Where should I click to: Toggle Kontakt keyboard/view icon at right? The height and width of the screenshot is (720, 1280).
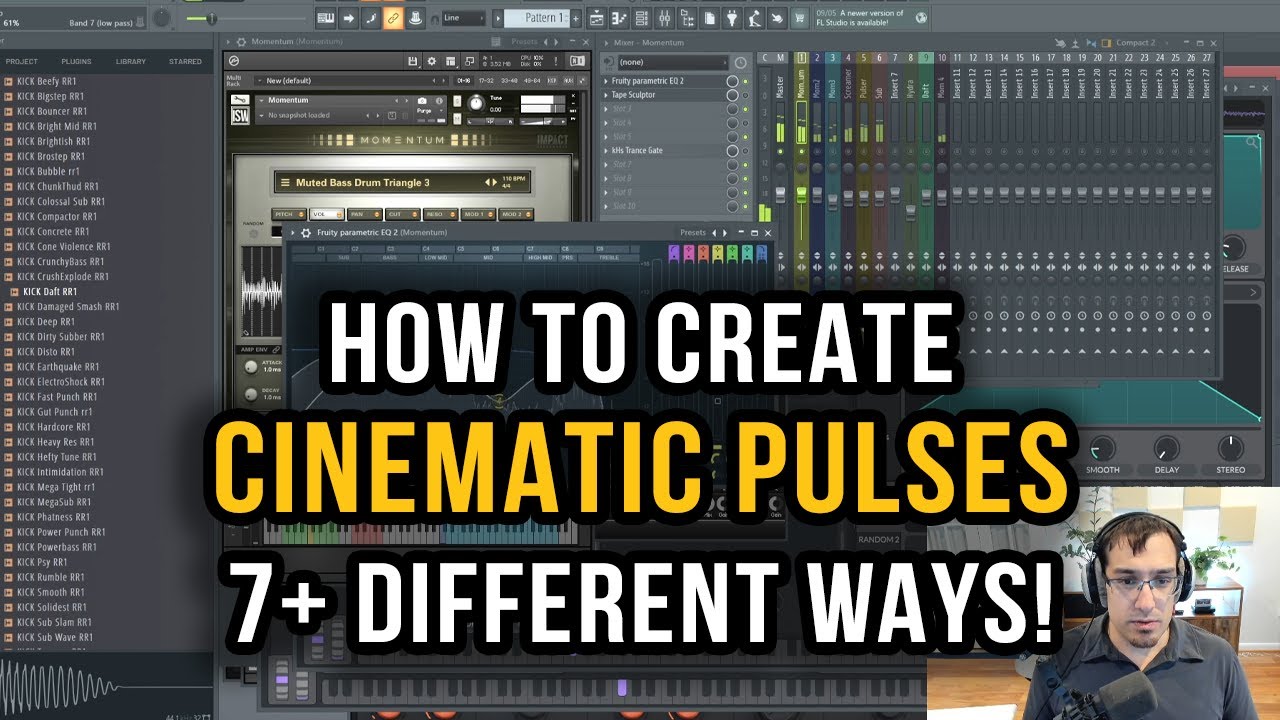click(x=577, y=61)
